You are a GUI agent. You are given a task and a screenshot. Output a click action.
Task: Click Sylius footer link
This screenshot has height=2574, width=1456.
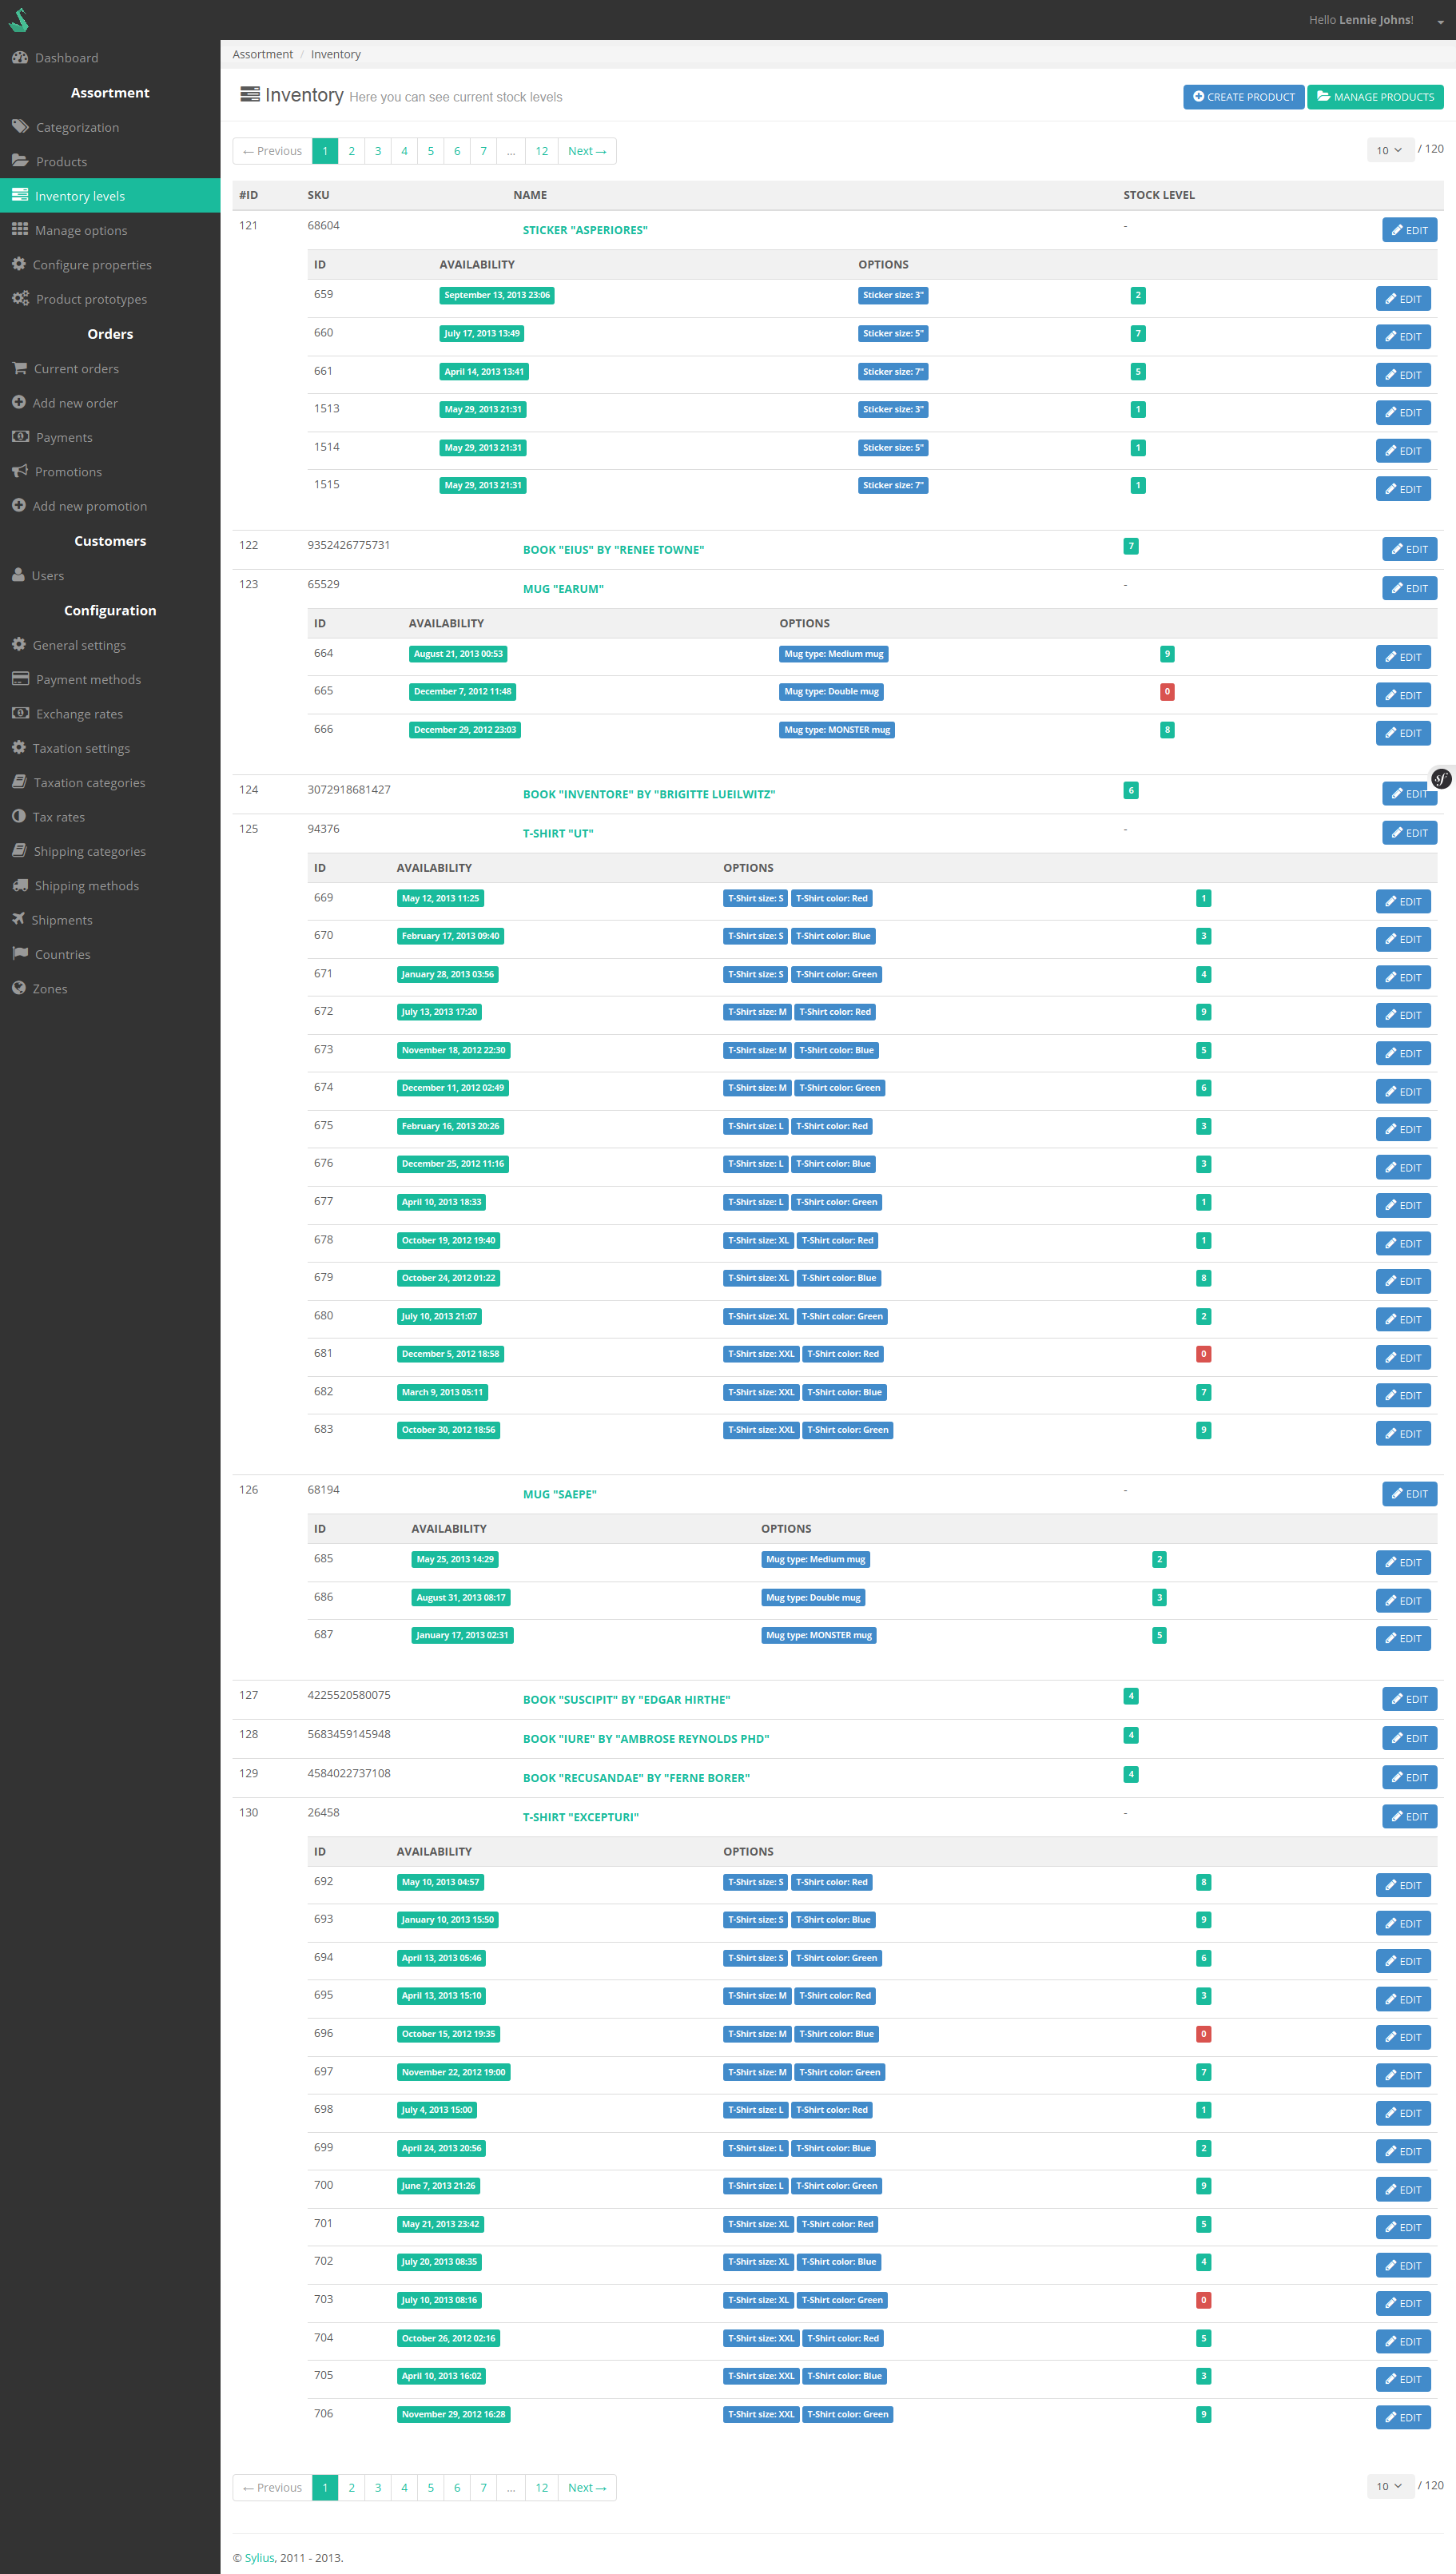(259, 2558)
